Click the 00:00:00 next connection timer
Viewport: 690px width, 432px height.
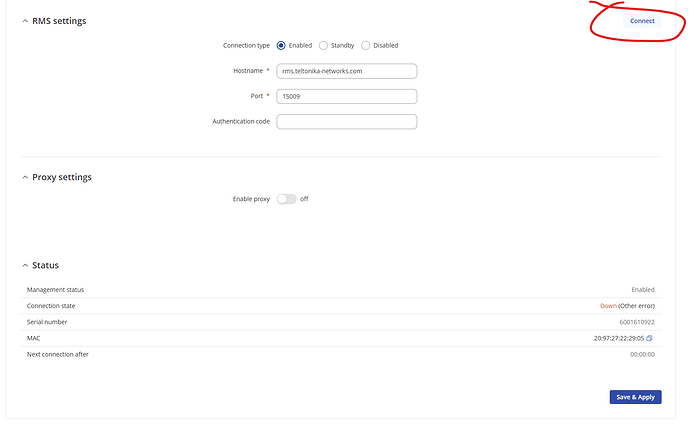pos(642,354)
